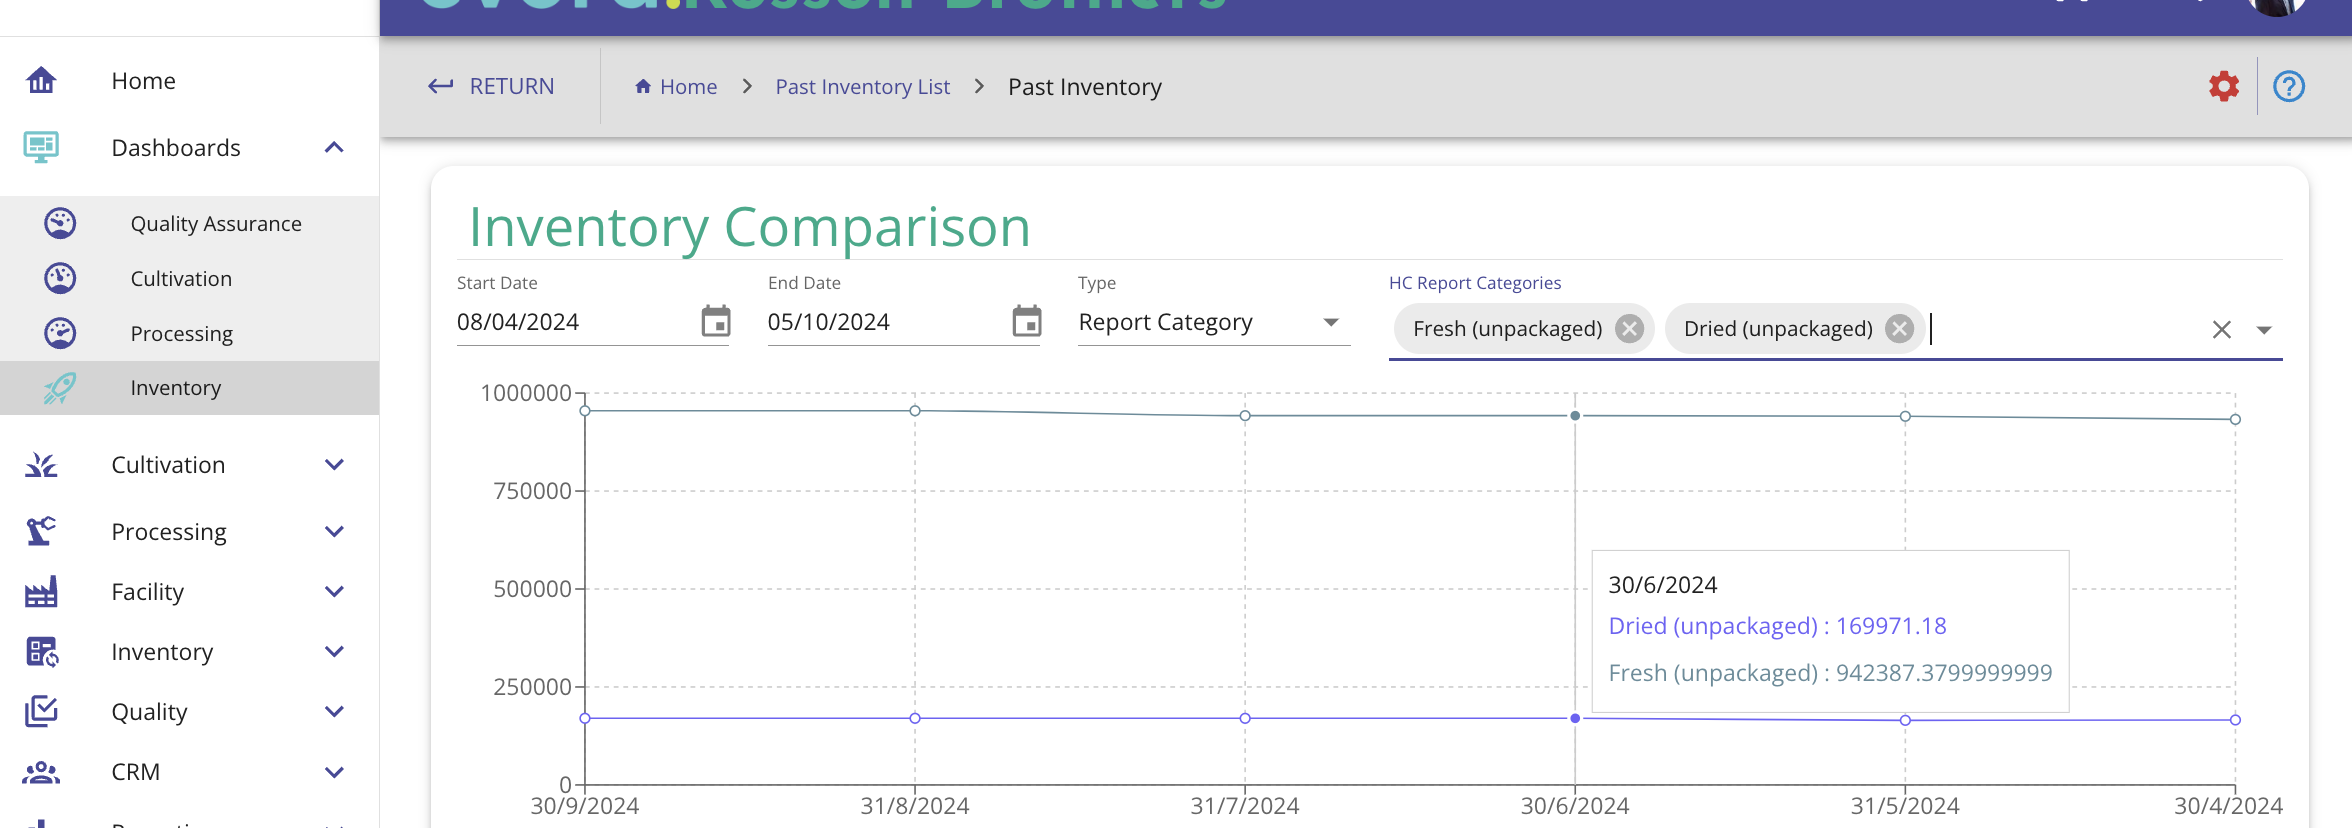The width and height of the screenshot is (2352, 828).
Task: Click the breadcrumb Home house icon
Action: 643,86
